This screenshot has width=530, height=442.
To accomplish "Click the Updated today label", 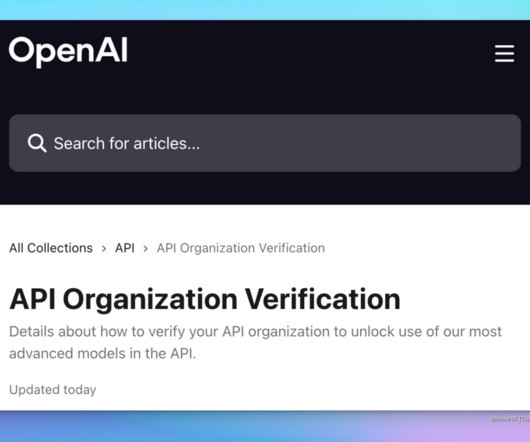I will tap(53, 390).
